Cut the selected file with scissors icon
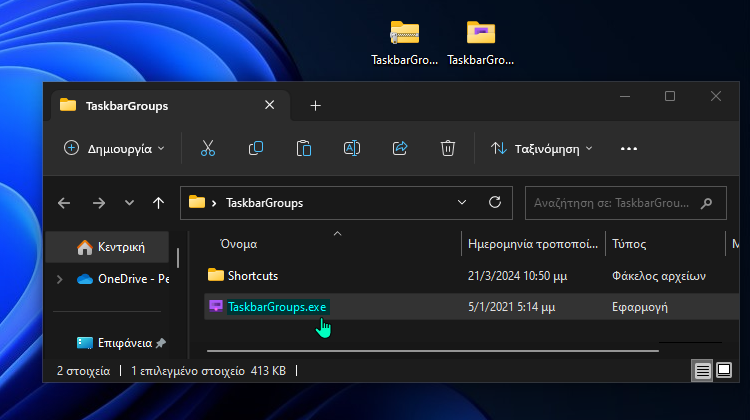 pos(208,148)
